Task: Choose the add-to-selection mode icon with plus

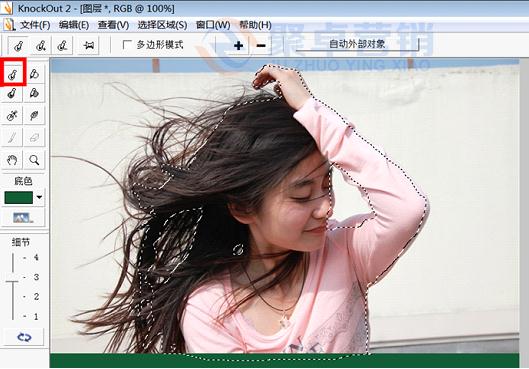Action: pos(41,45)
